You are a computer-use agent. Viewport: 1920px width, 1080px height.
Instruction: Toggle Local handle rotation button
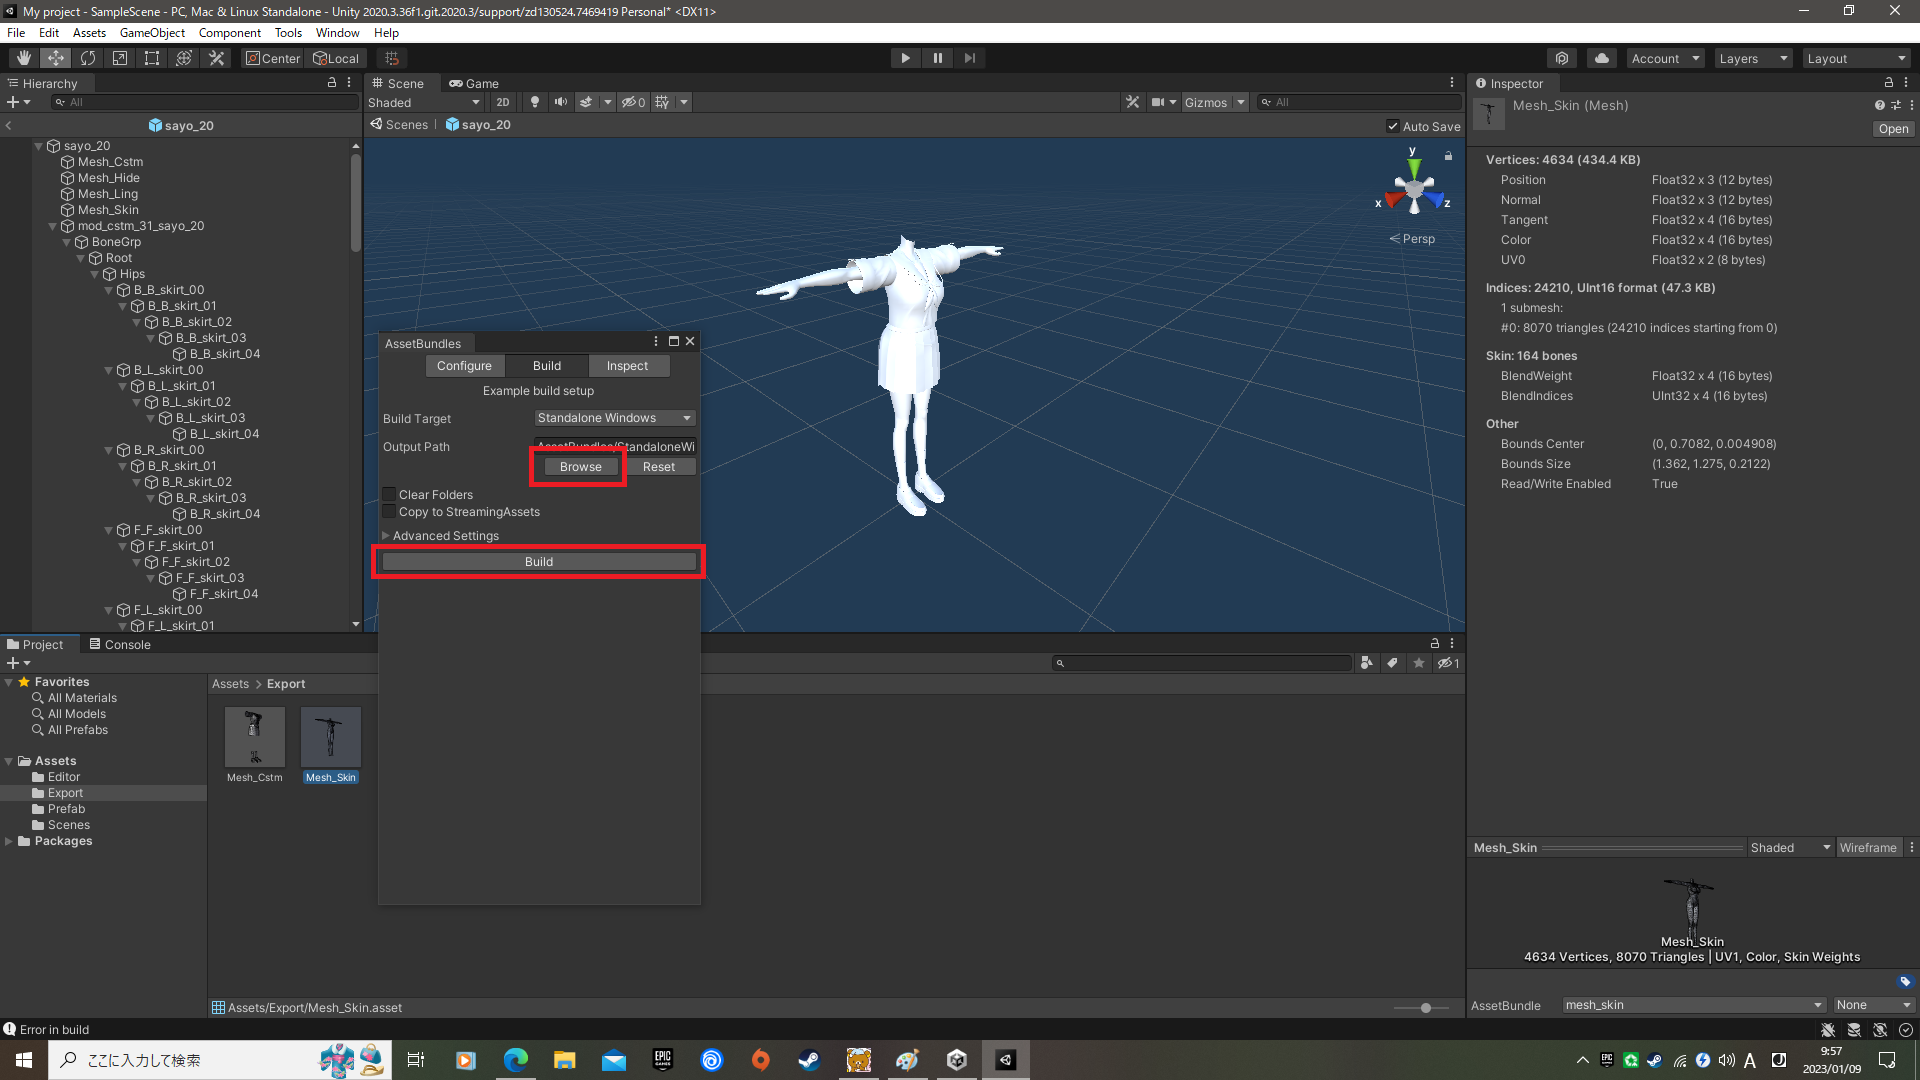click(x=336, y=58)
